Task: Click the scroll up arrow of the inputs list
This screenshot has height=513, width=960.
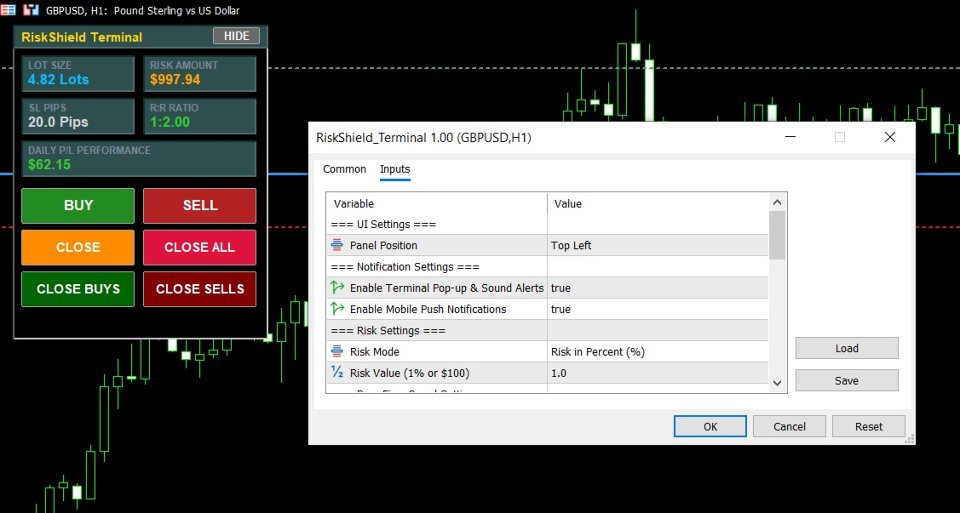Action: coord(777,203)
